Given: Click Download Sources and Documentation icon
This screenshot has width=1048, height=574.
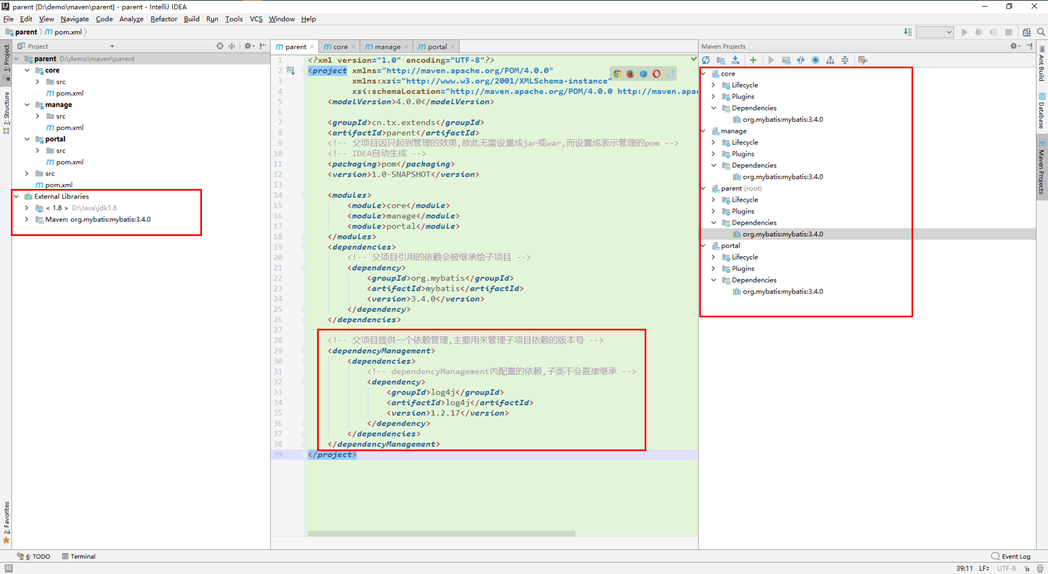Looking at the screenshot, I should tap(735, 60).
